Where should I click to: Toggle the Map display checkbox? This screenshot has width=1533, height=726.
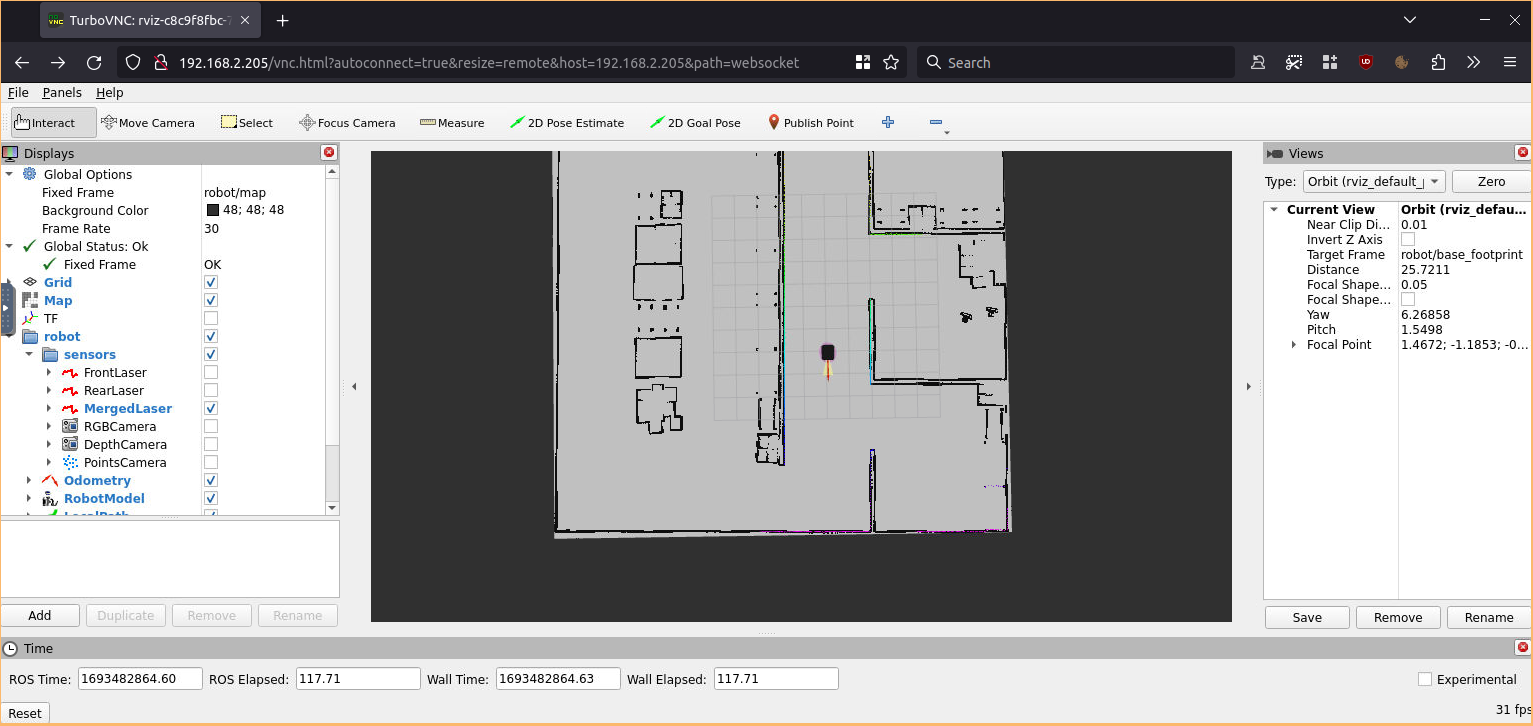coord(211,300)
